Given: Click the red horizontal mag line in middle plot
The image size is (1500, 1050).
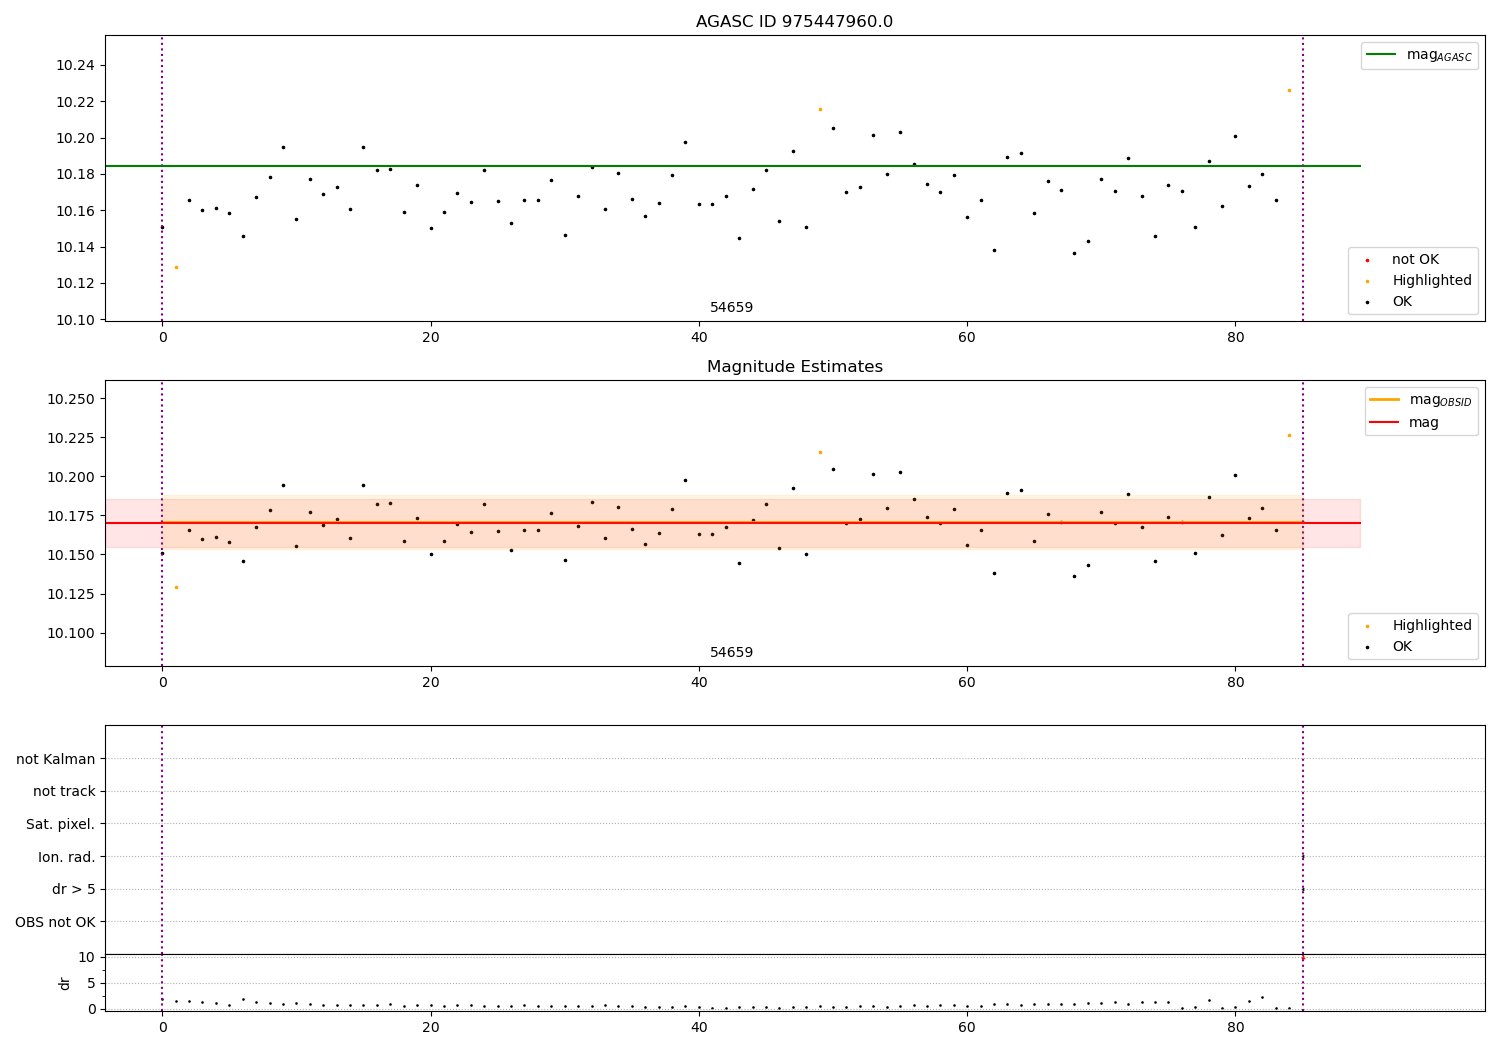Looking at the screenshot, I should (732, 523).
